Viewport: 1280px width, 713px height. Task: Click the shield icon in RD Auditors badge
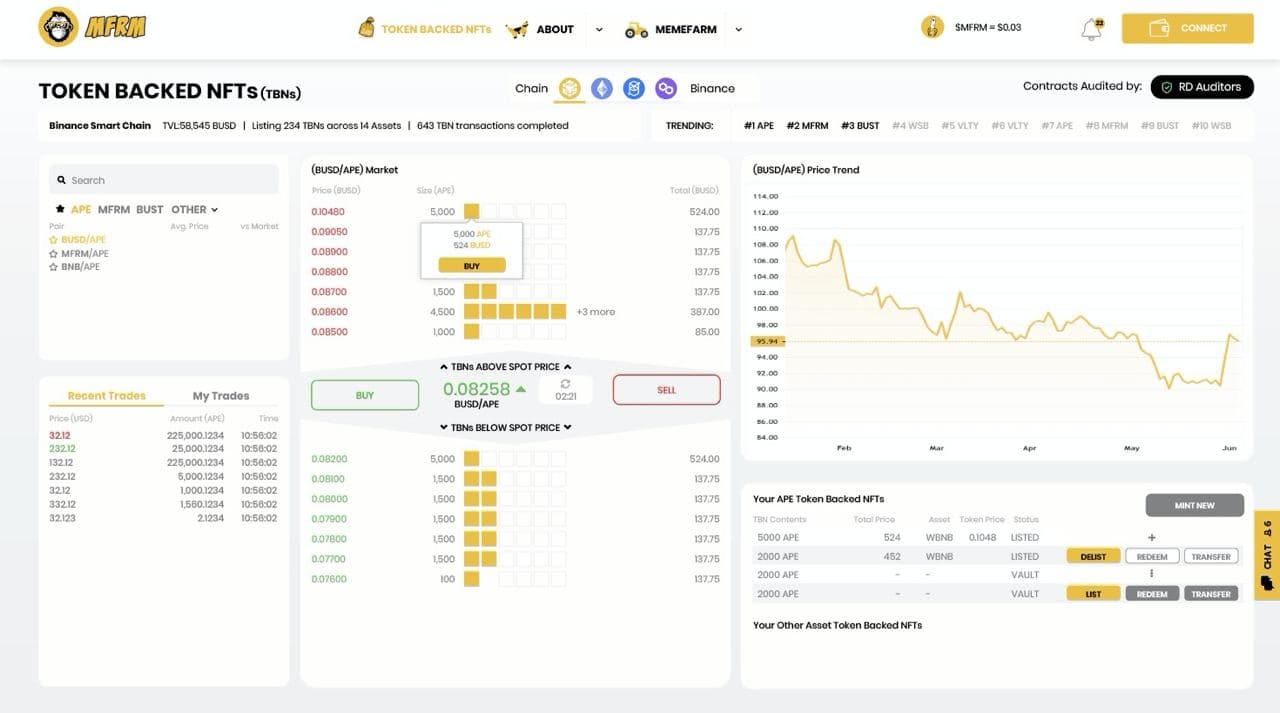point(1166,87)
